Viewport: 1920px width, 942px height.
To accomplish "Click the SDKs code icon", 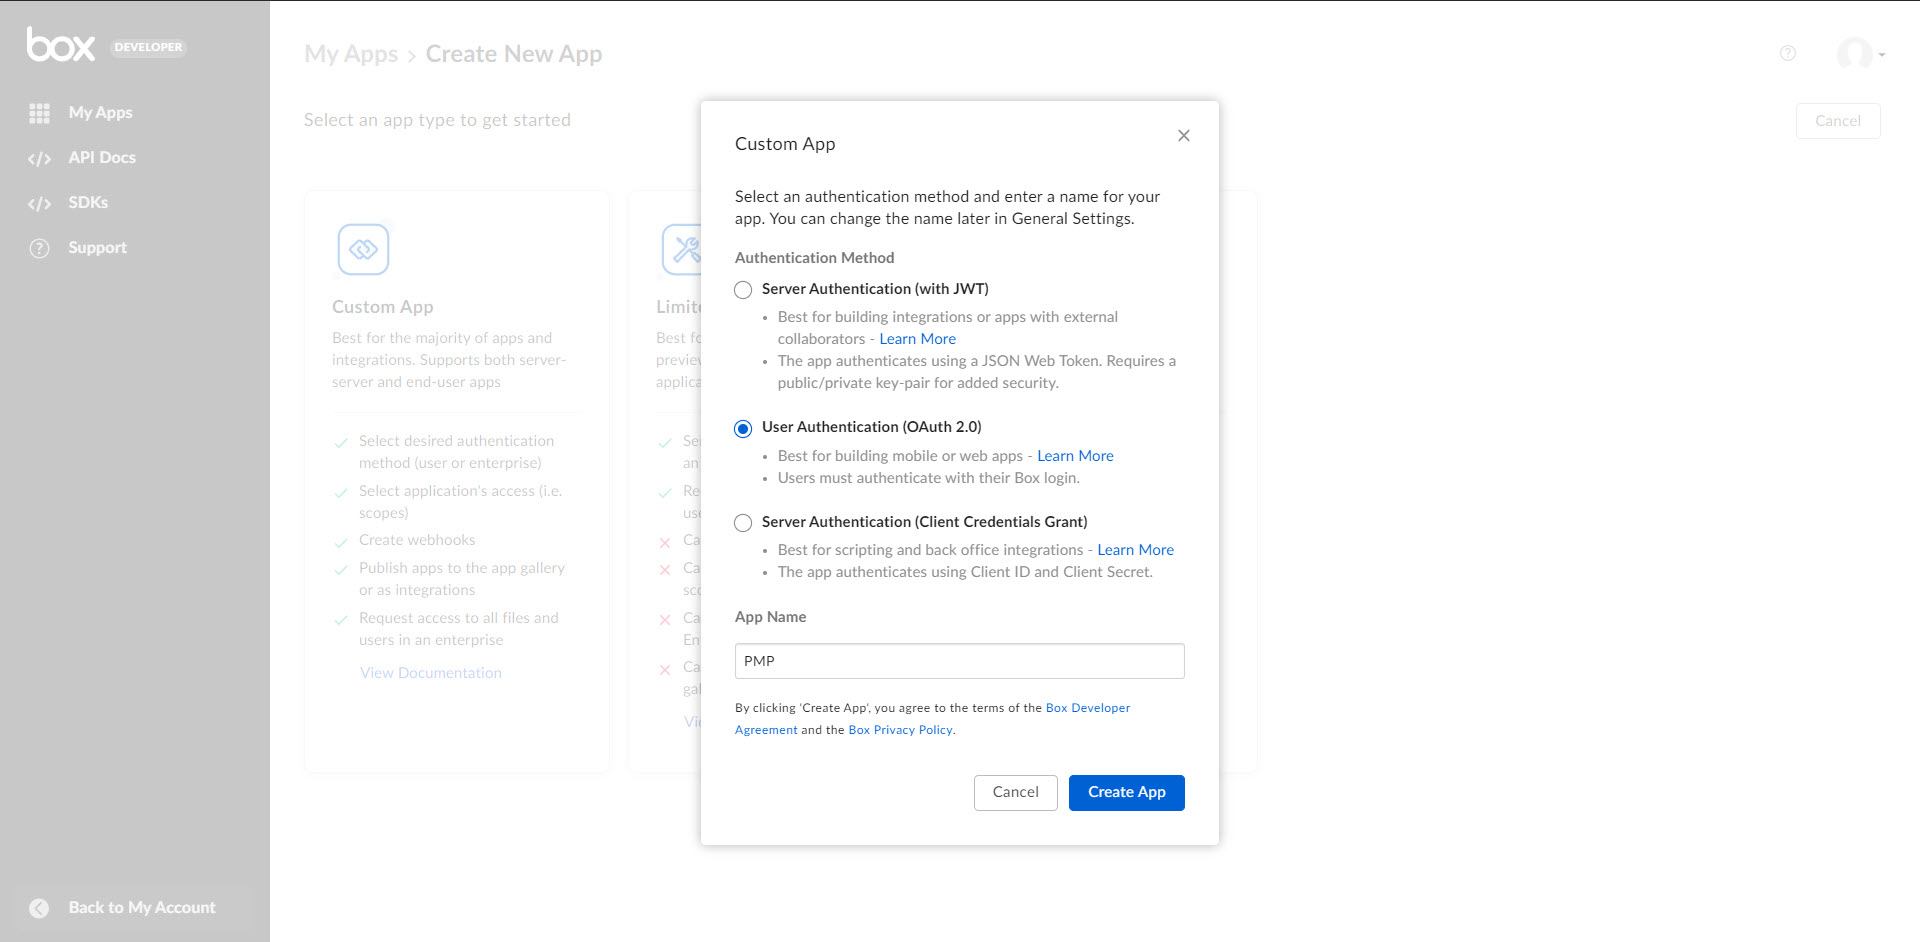I will 39,203.
